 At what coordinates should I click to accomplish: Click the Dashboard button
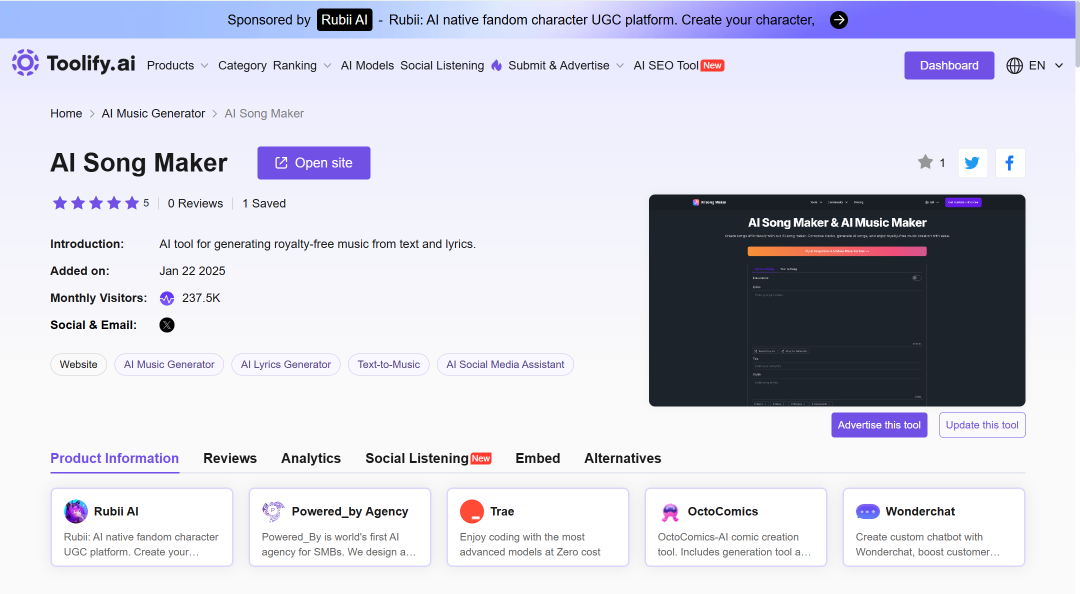click(x=949, y=65)
